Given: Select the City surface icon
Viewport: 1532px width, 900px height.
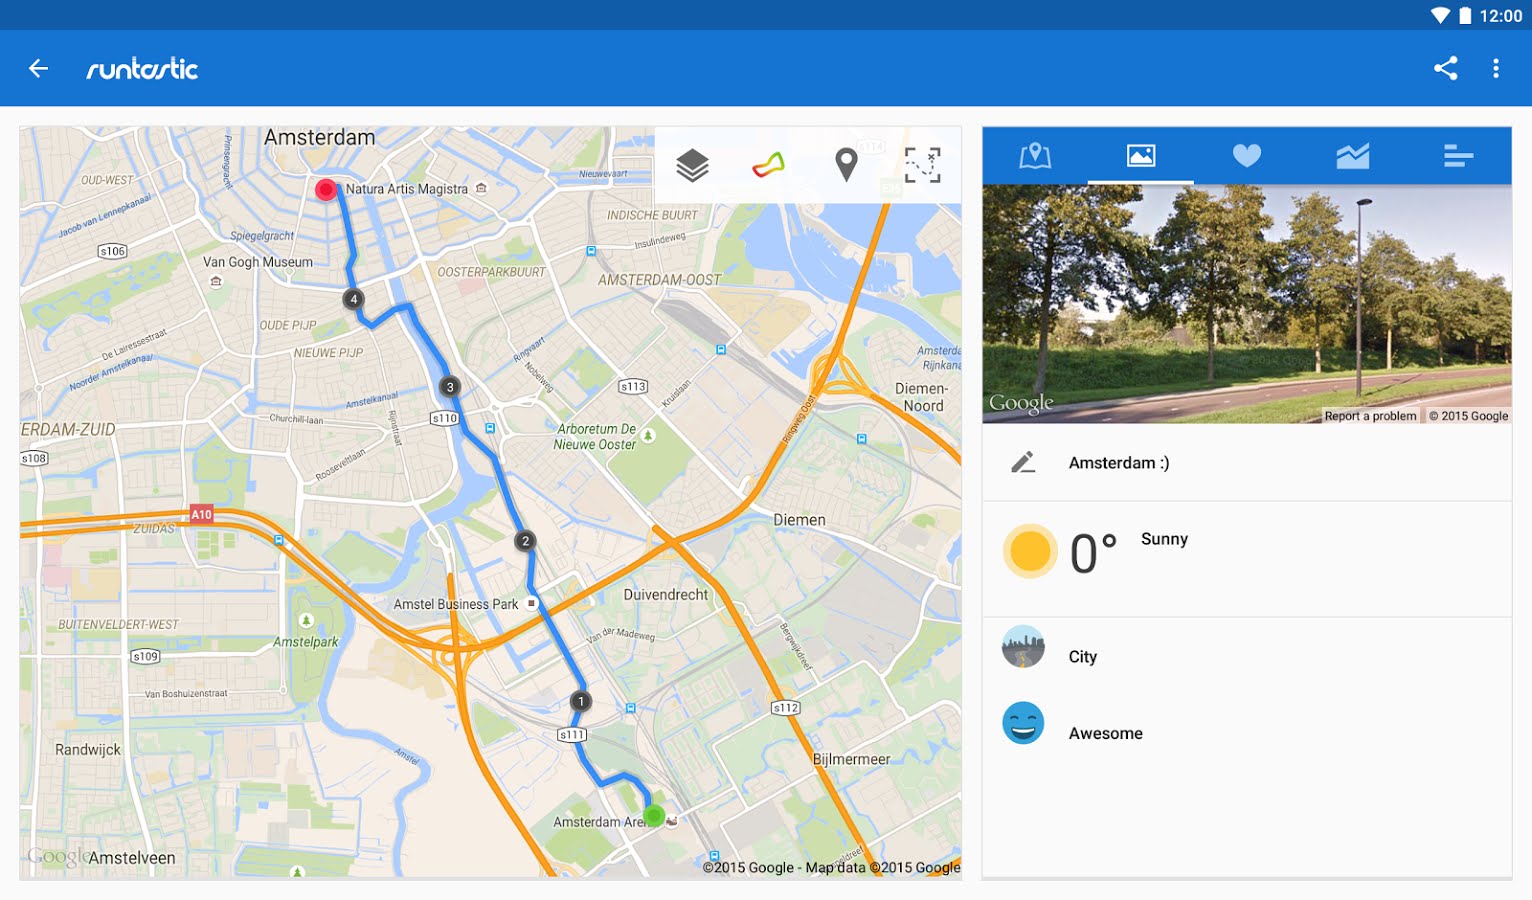Looking at the screenshot, I should (x=1023, y=647).
